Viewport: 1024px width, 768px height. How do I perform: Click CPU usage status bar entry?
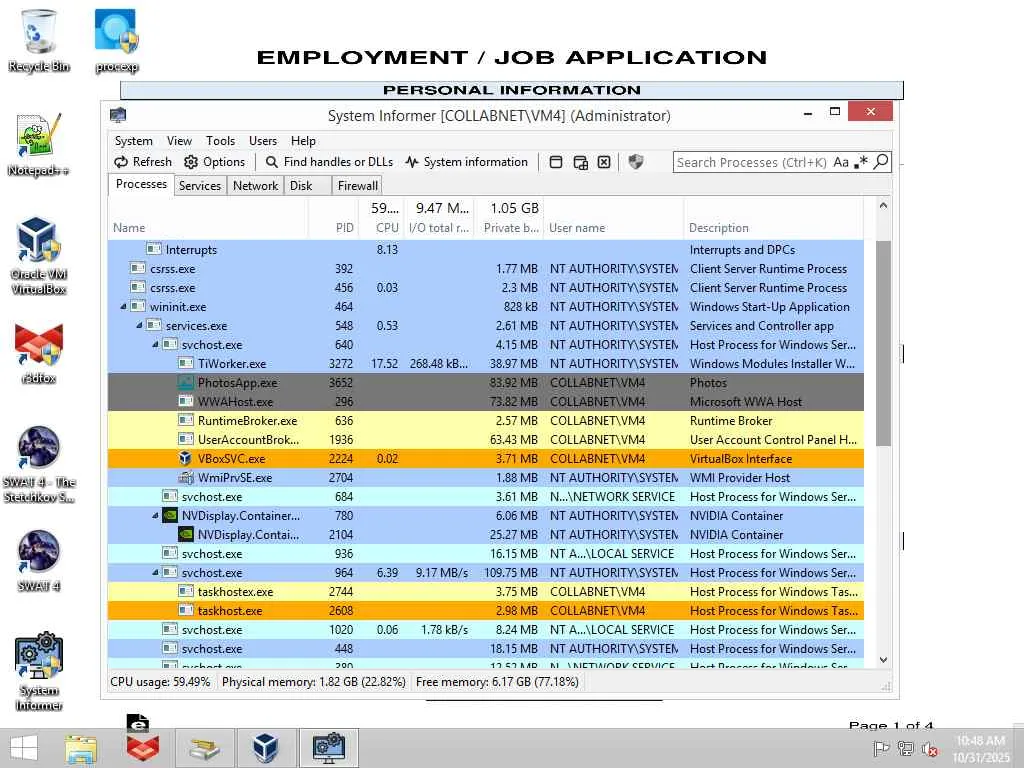[161, 682]
